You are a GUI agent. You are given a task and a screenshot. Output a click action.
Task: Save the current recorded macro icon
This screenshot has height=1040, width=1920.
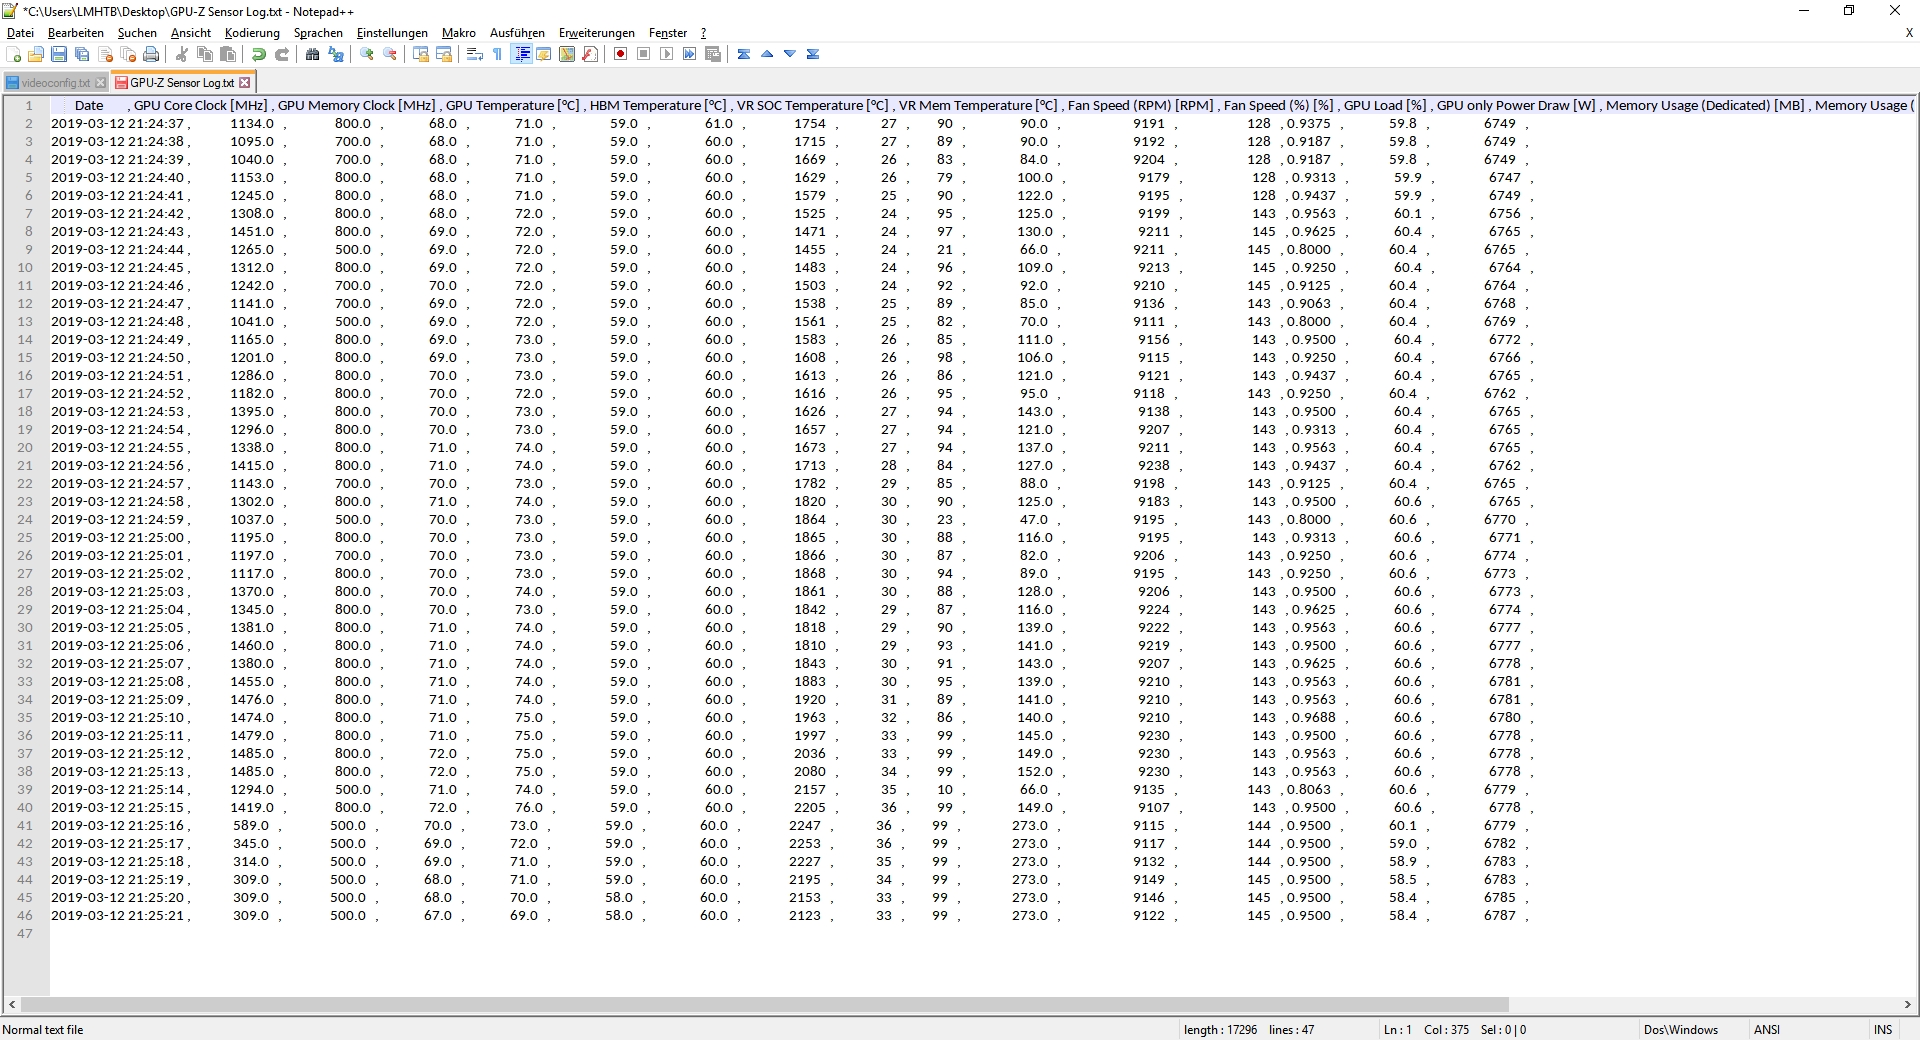pos(713,55)
